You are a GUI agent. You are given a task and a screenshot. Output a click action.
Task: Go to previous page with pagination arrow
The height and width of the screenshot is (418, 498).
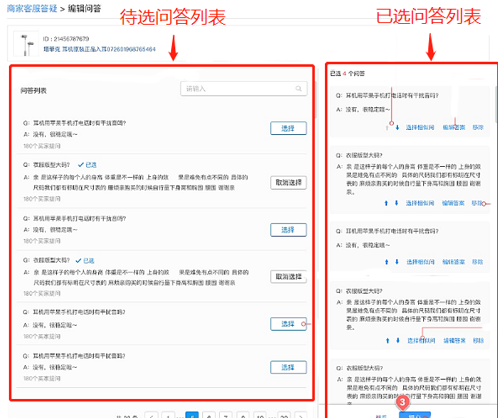pos(151,415)
